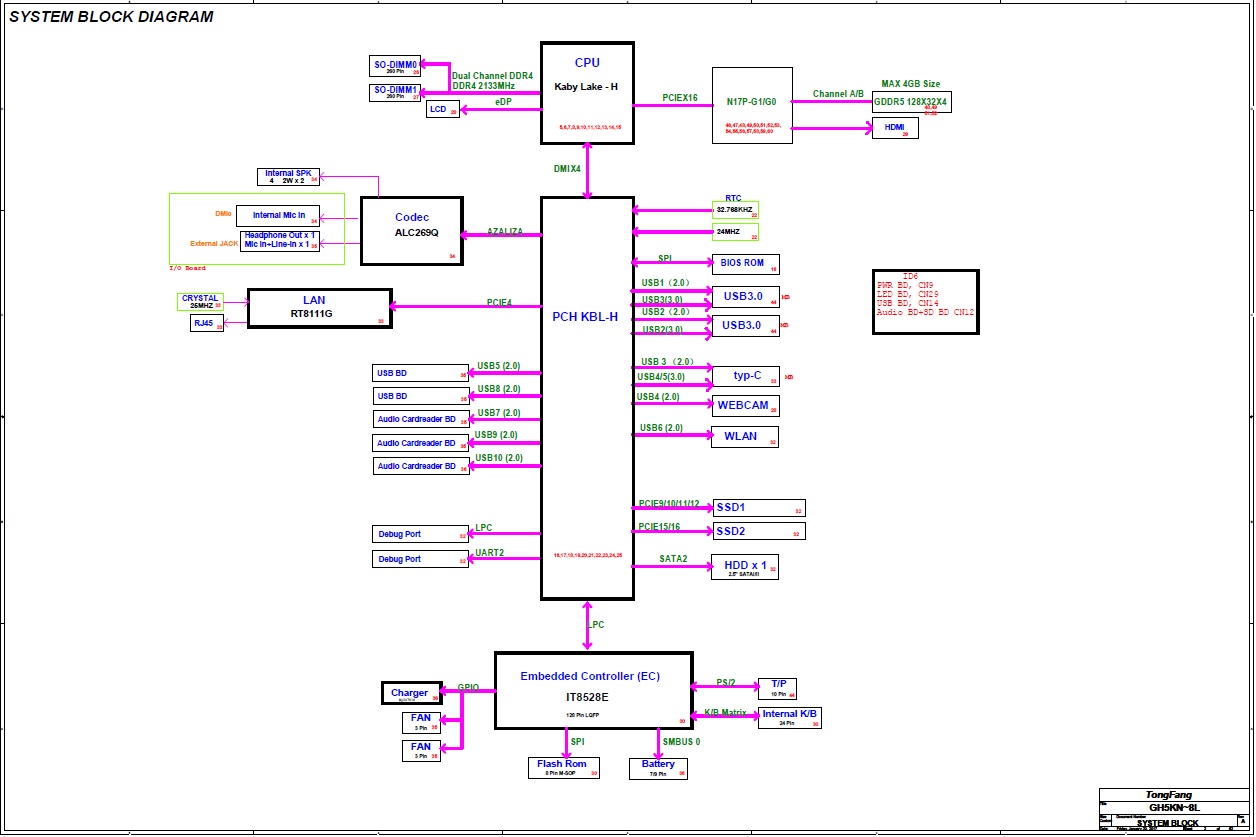
Task: Click the Headphone Out x 1 block
Action: pos(280,240)
